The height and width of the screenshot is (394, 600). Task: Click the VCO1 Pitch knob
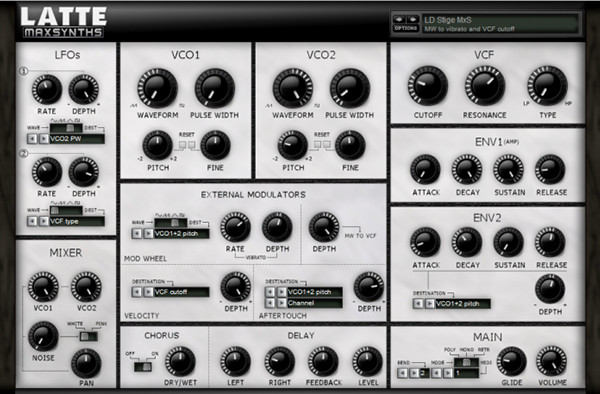[x=157, y=145]
